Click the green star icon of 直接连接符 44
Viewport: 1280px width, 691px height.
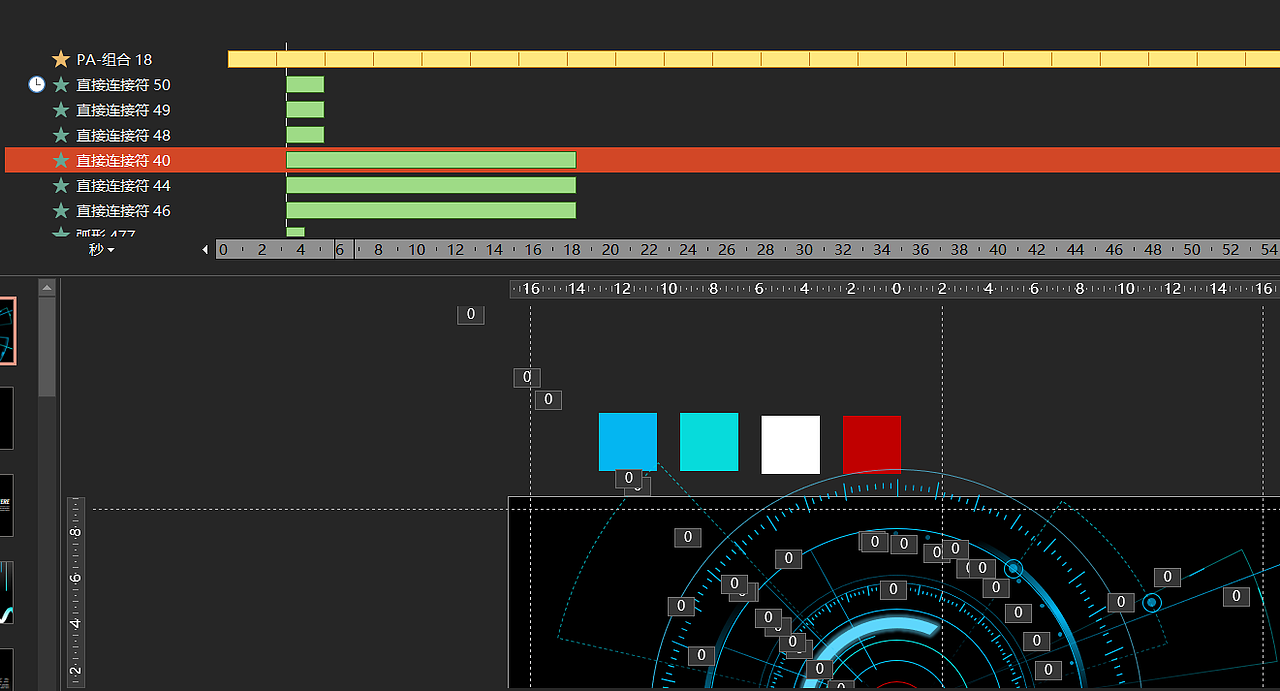click(61, 185)
